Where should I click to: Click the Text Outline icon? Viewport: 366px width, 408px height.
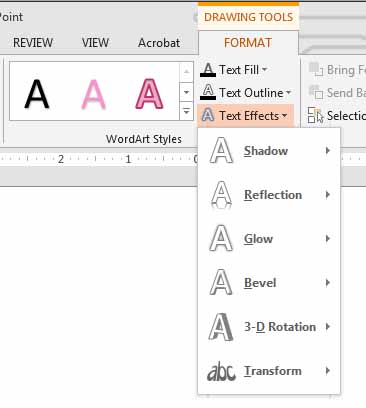(208, 92)
